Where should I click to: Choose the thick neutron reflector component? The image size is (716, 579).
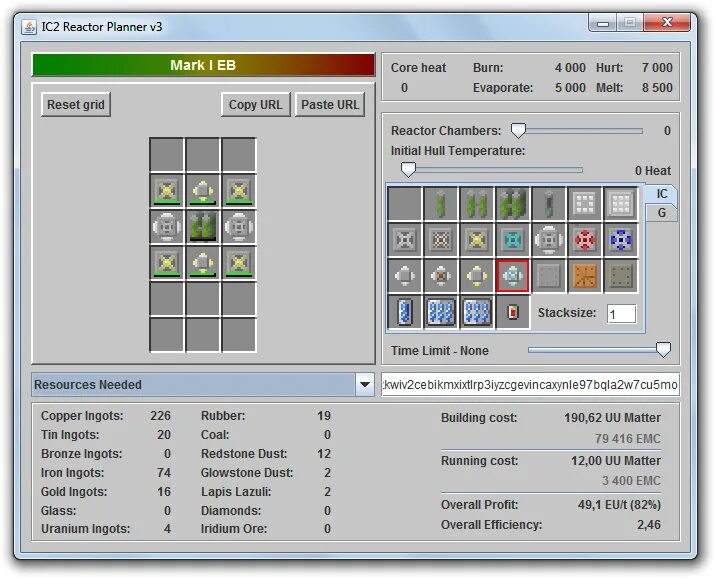pyautogui.click(x=621, y=204)
